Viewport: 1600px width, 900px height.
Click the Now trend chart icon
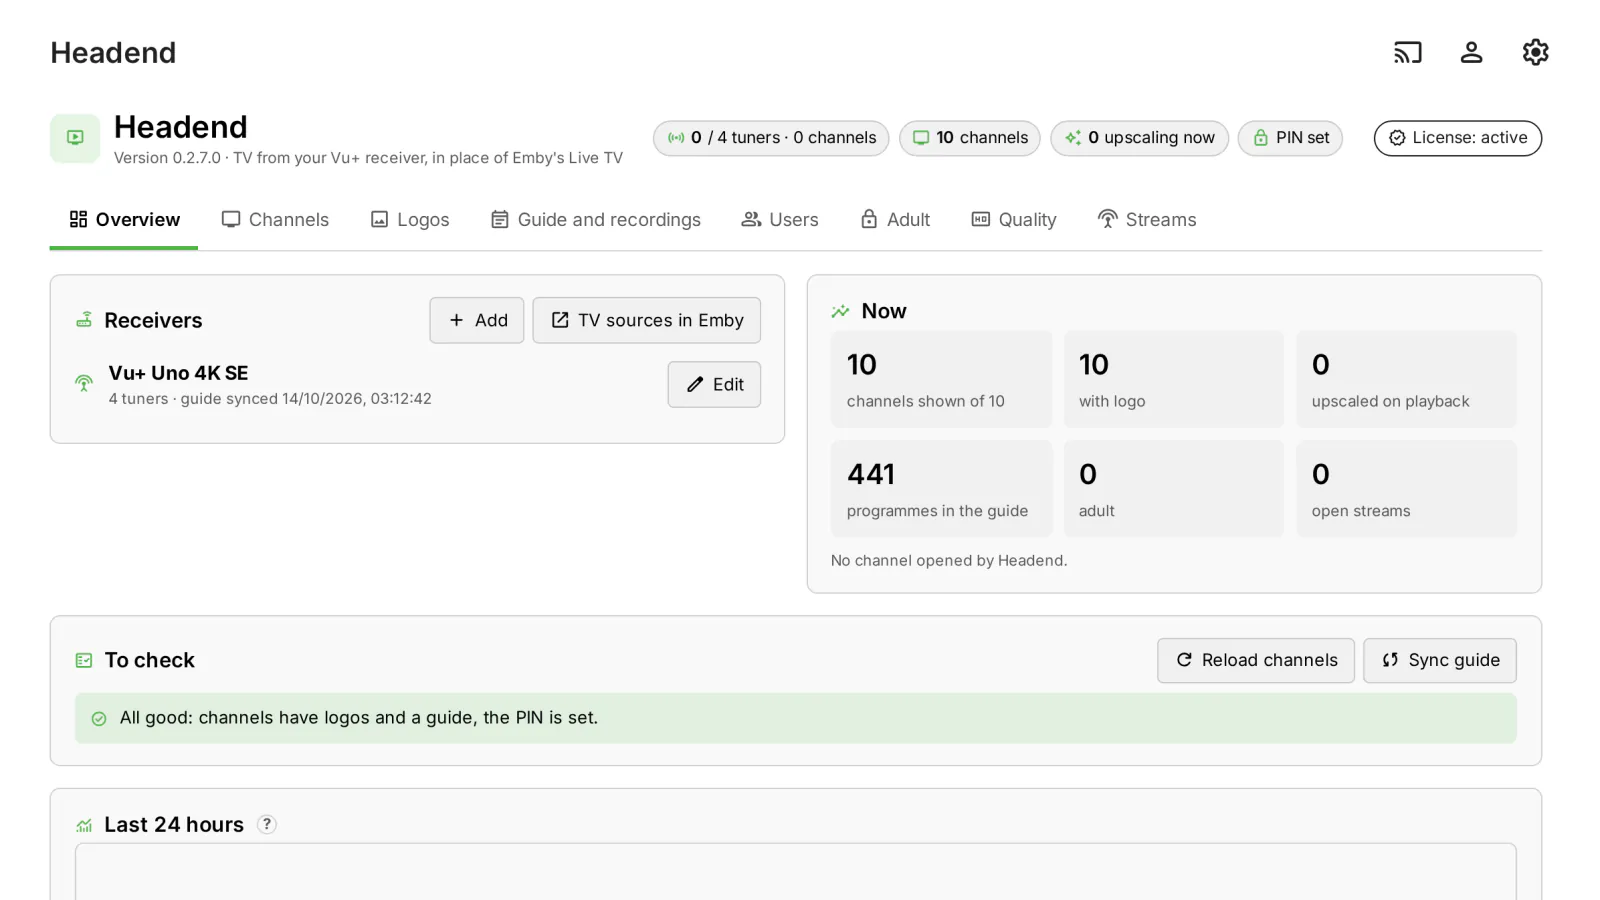[840, 311]
